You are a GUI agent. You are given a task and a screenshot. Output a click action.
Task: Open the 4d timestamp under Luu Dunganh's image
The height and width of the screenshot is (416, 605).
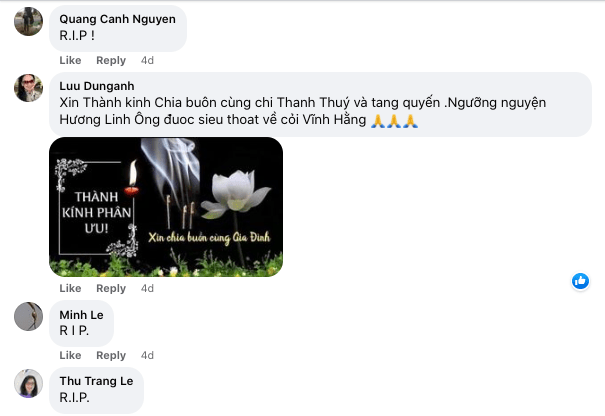(147, 288)
